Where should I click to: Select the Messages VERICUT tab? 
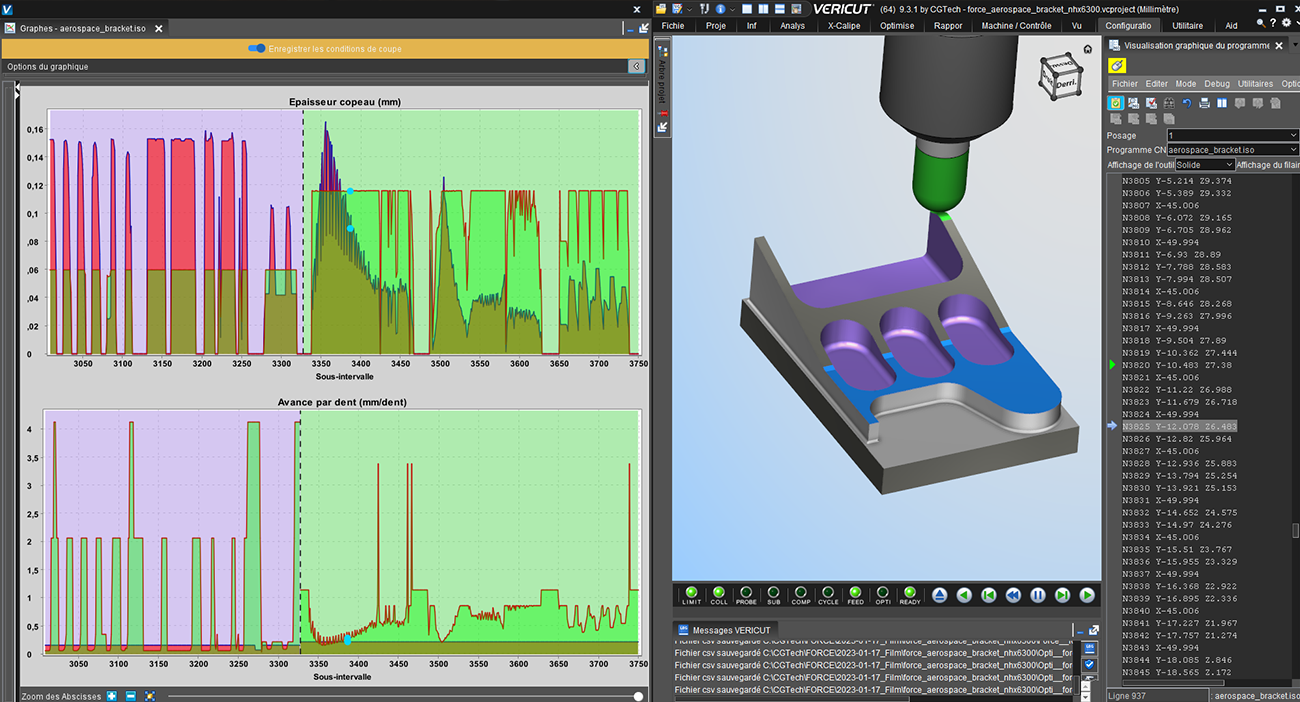724,630
